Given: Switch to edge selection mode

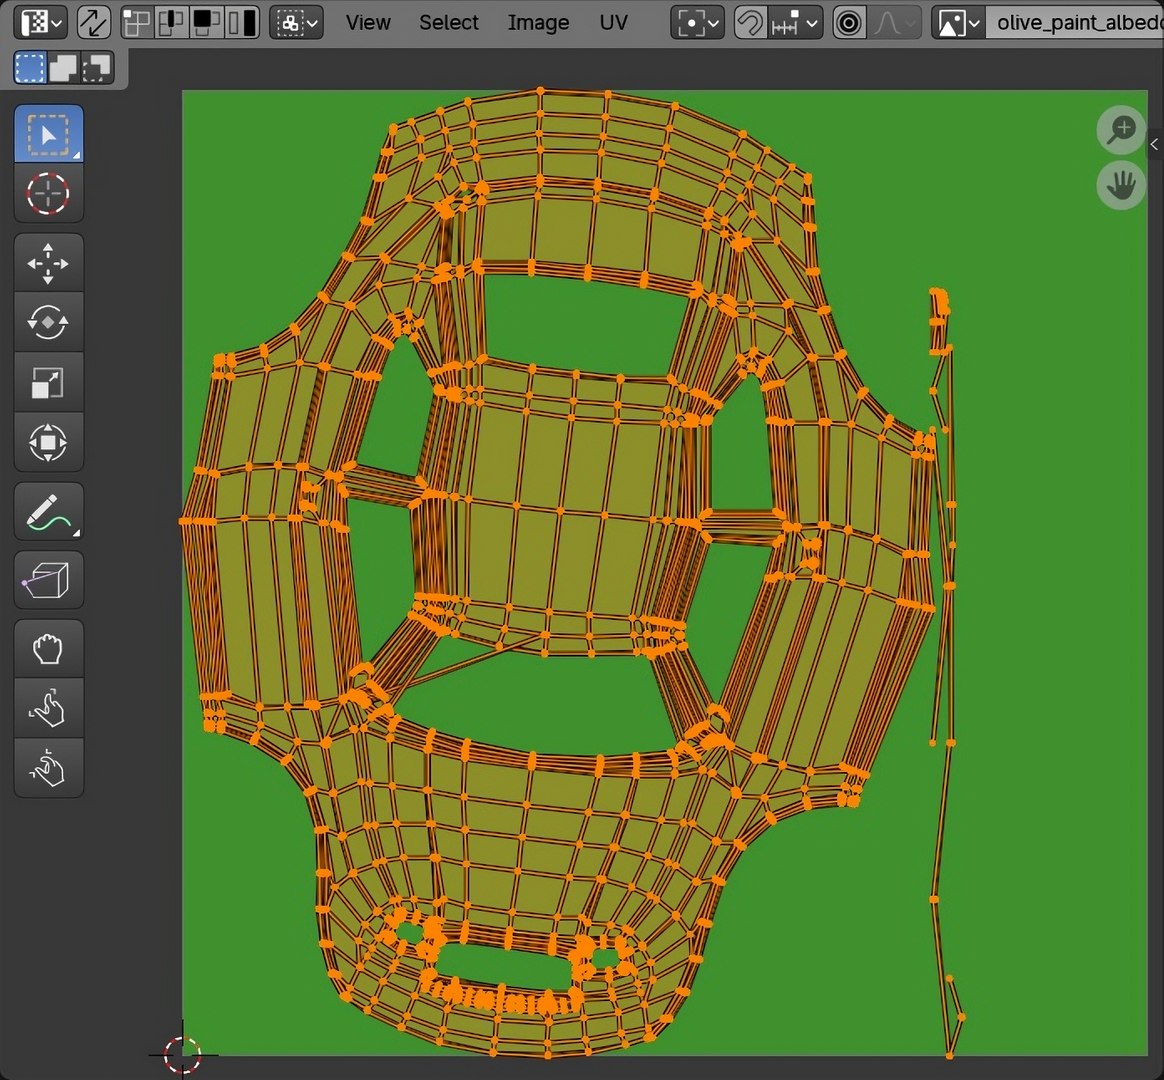Looking at the screenshot, I should tap(171, 23).
